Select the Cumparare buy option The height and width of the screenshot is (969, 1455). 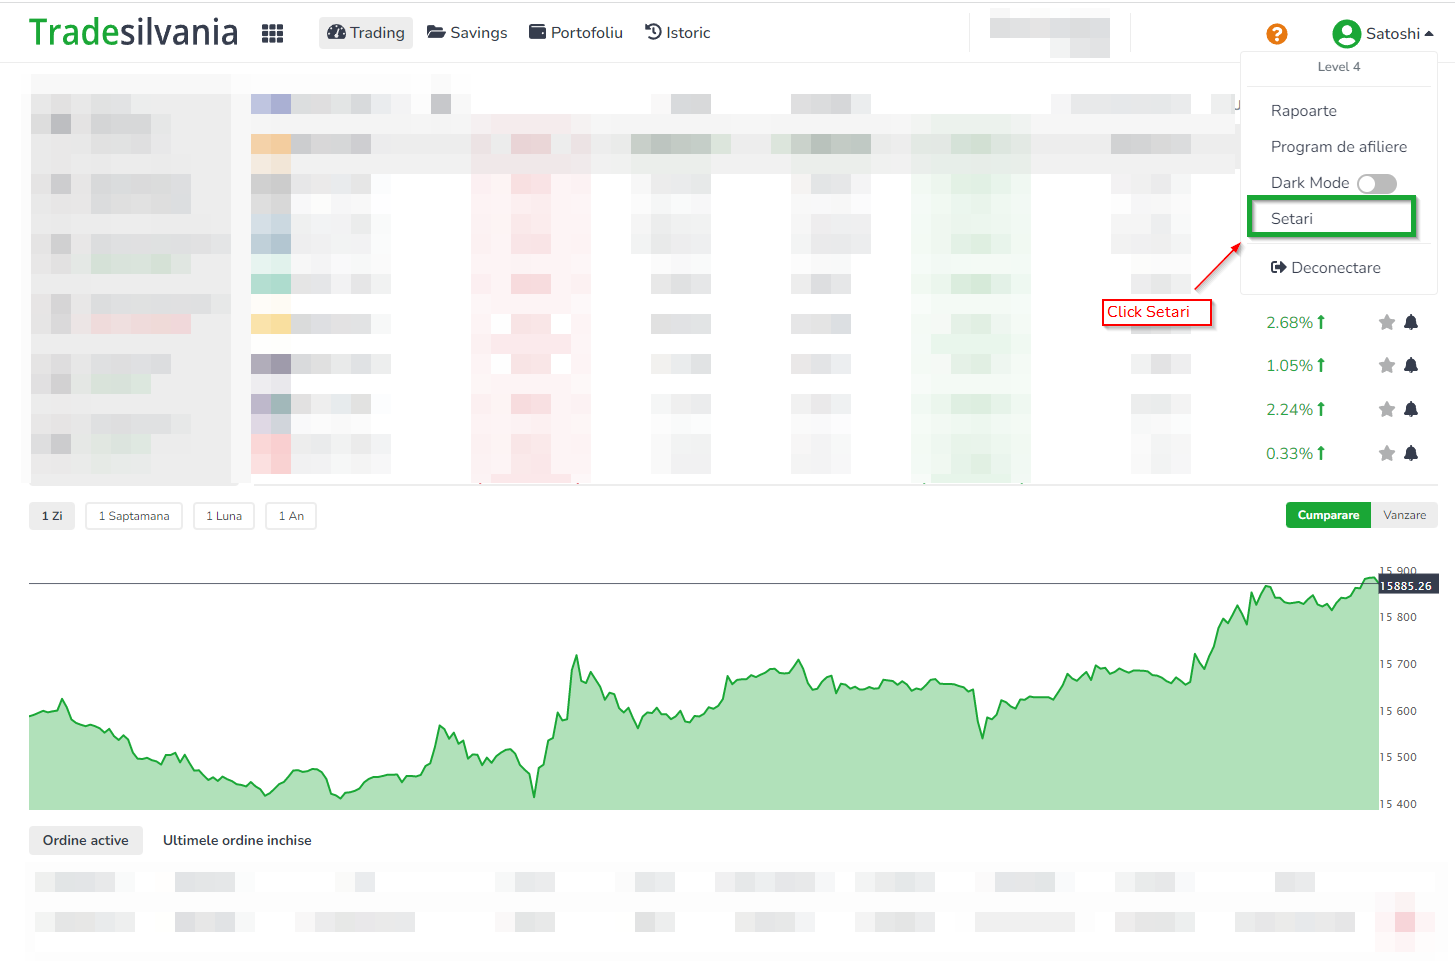(x=1327, y=515)
